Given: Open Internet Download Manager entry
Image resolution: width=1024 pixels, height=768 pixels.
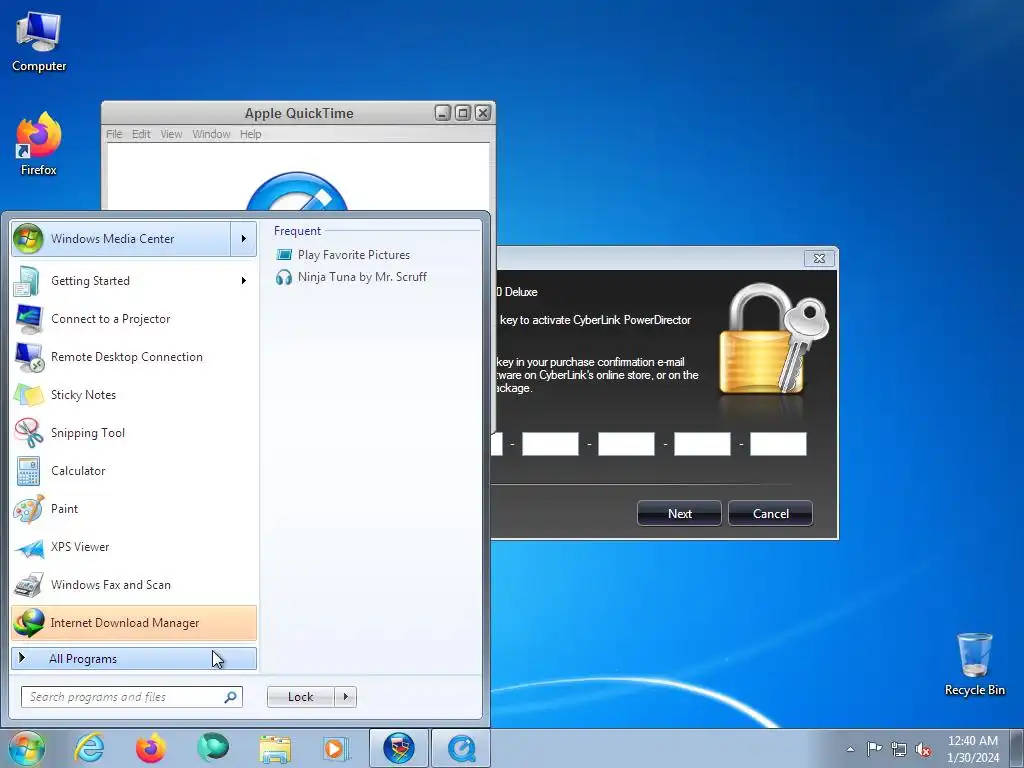Looking at the screenshot, I should tap(134, 622).
